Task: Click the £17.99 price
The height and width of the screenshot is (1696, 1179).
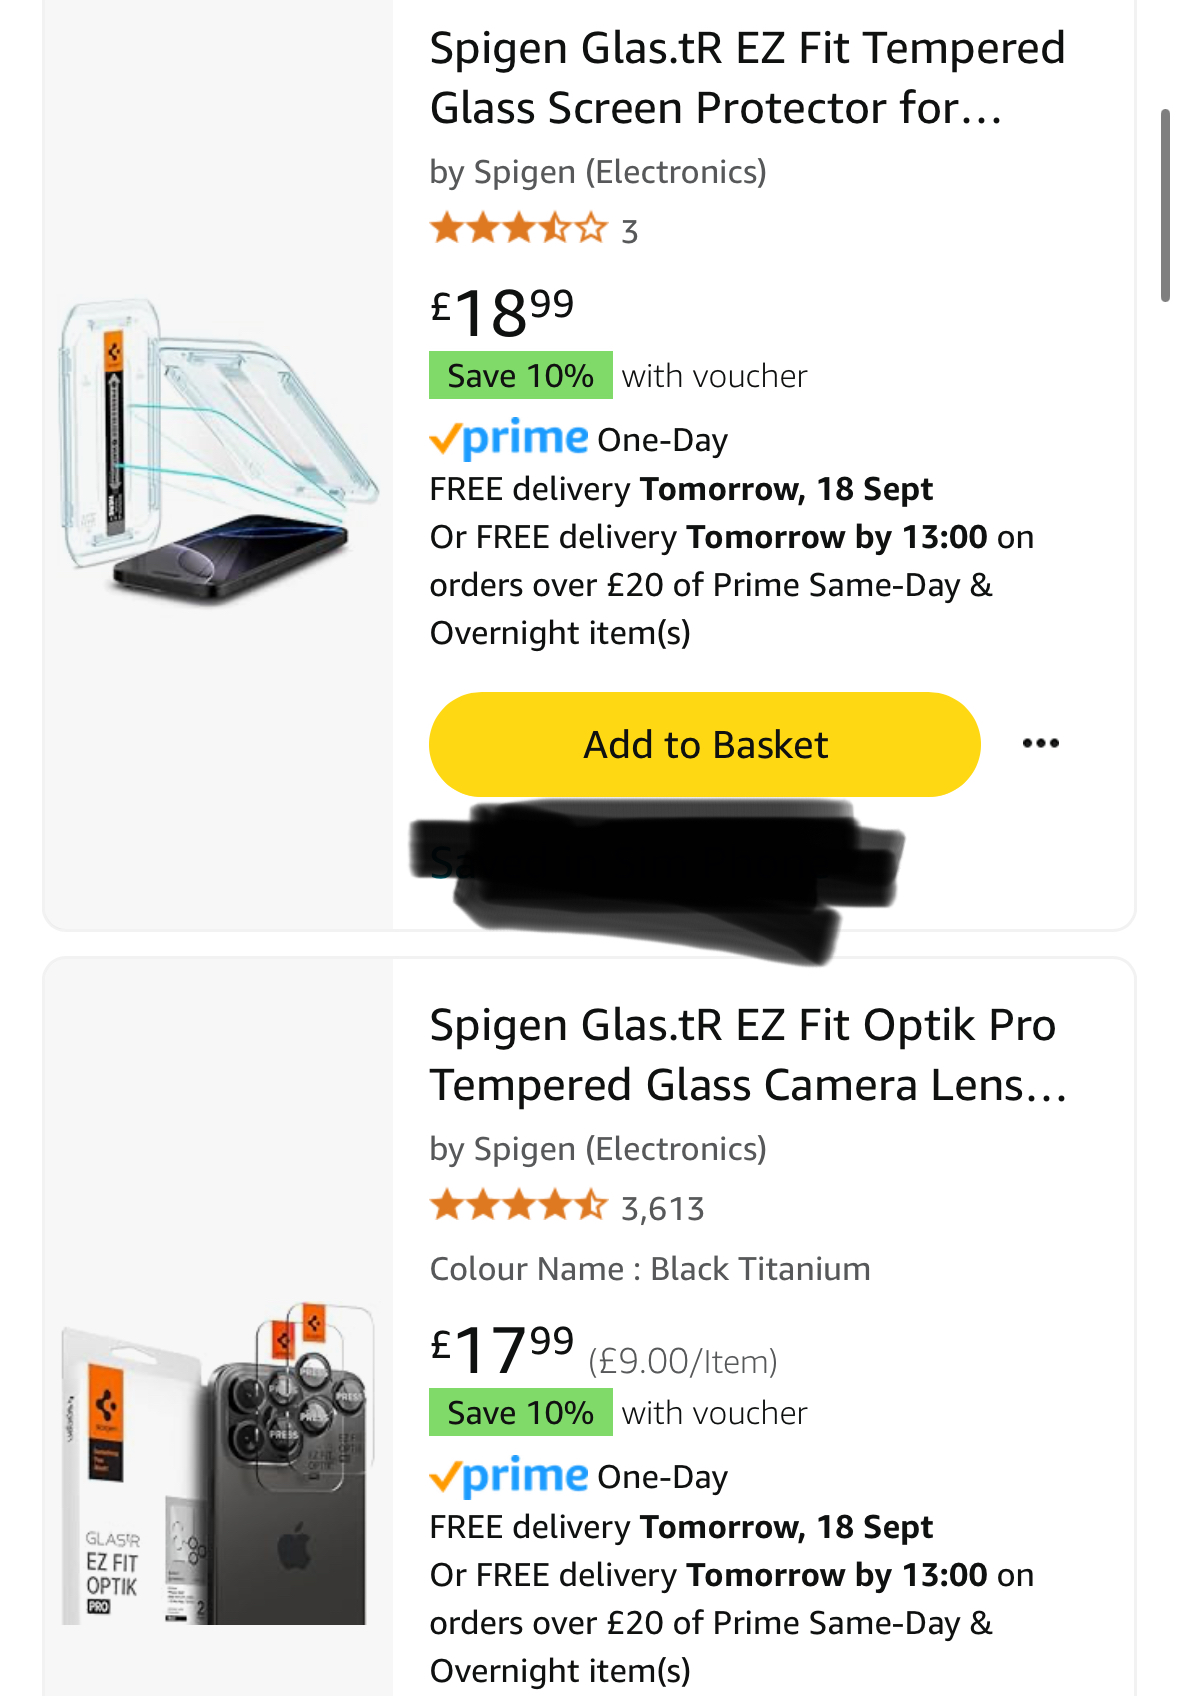Action: pyautogui.click(x=502, y=1349)
